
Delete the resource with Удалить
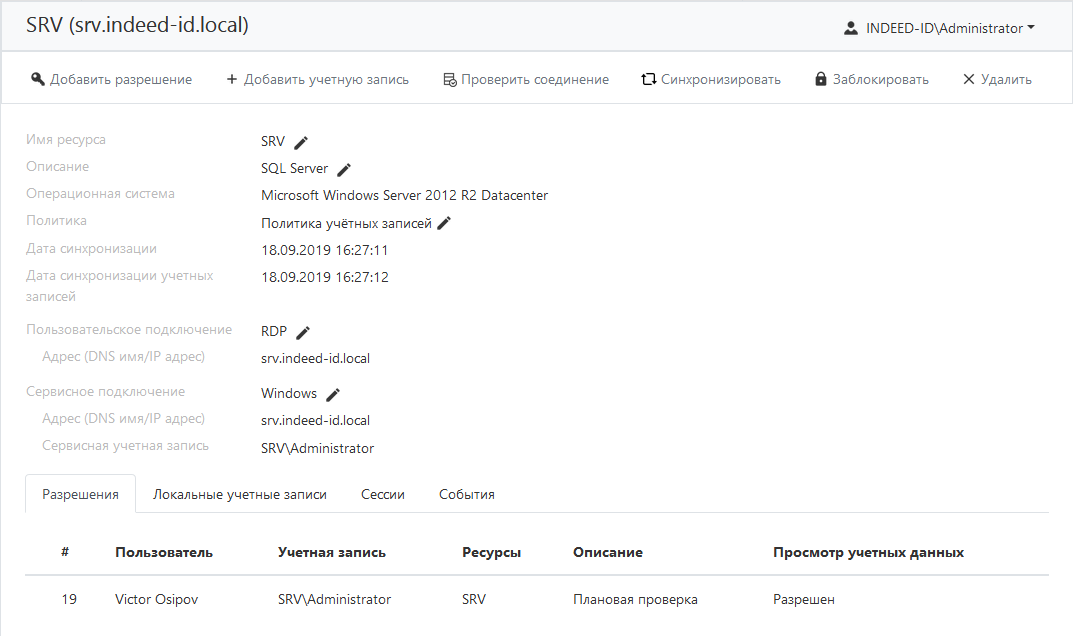tap(996, 79)
